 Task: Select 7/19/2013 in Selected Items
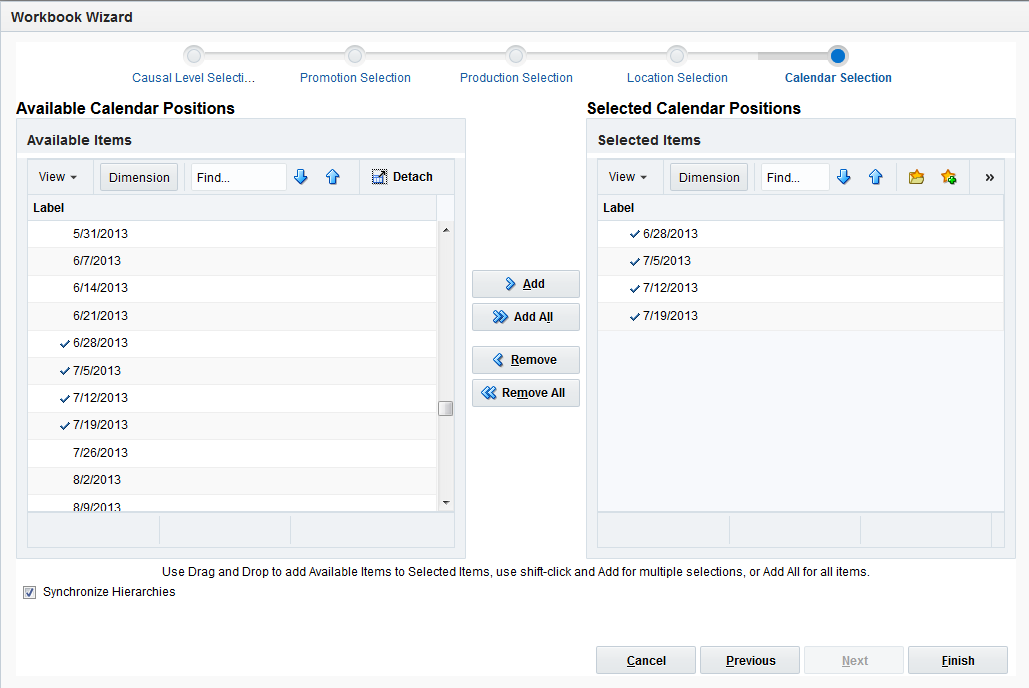point(801,316)
